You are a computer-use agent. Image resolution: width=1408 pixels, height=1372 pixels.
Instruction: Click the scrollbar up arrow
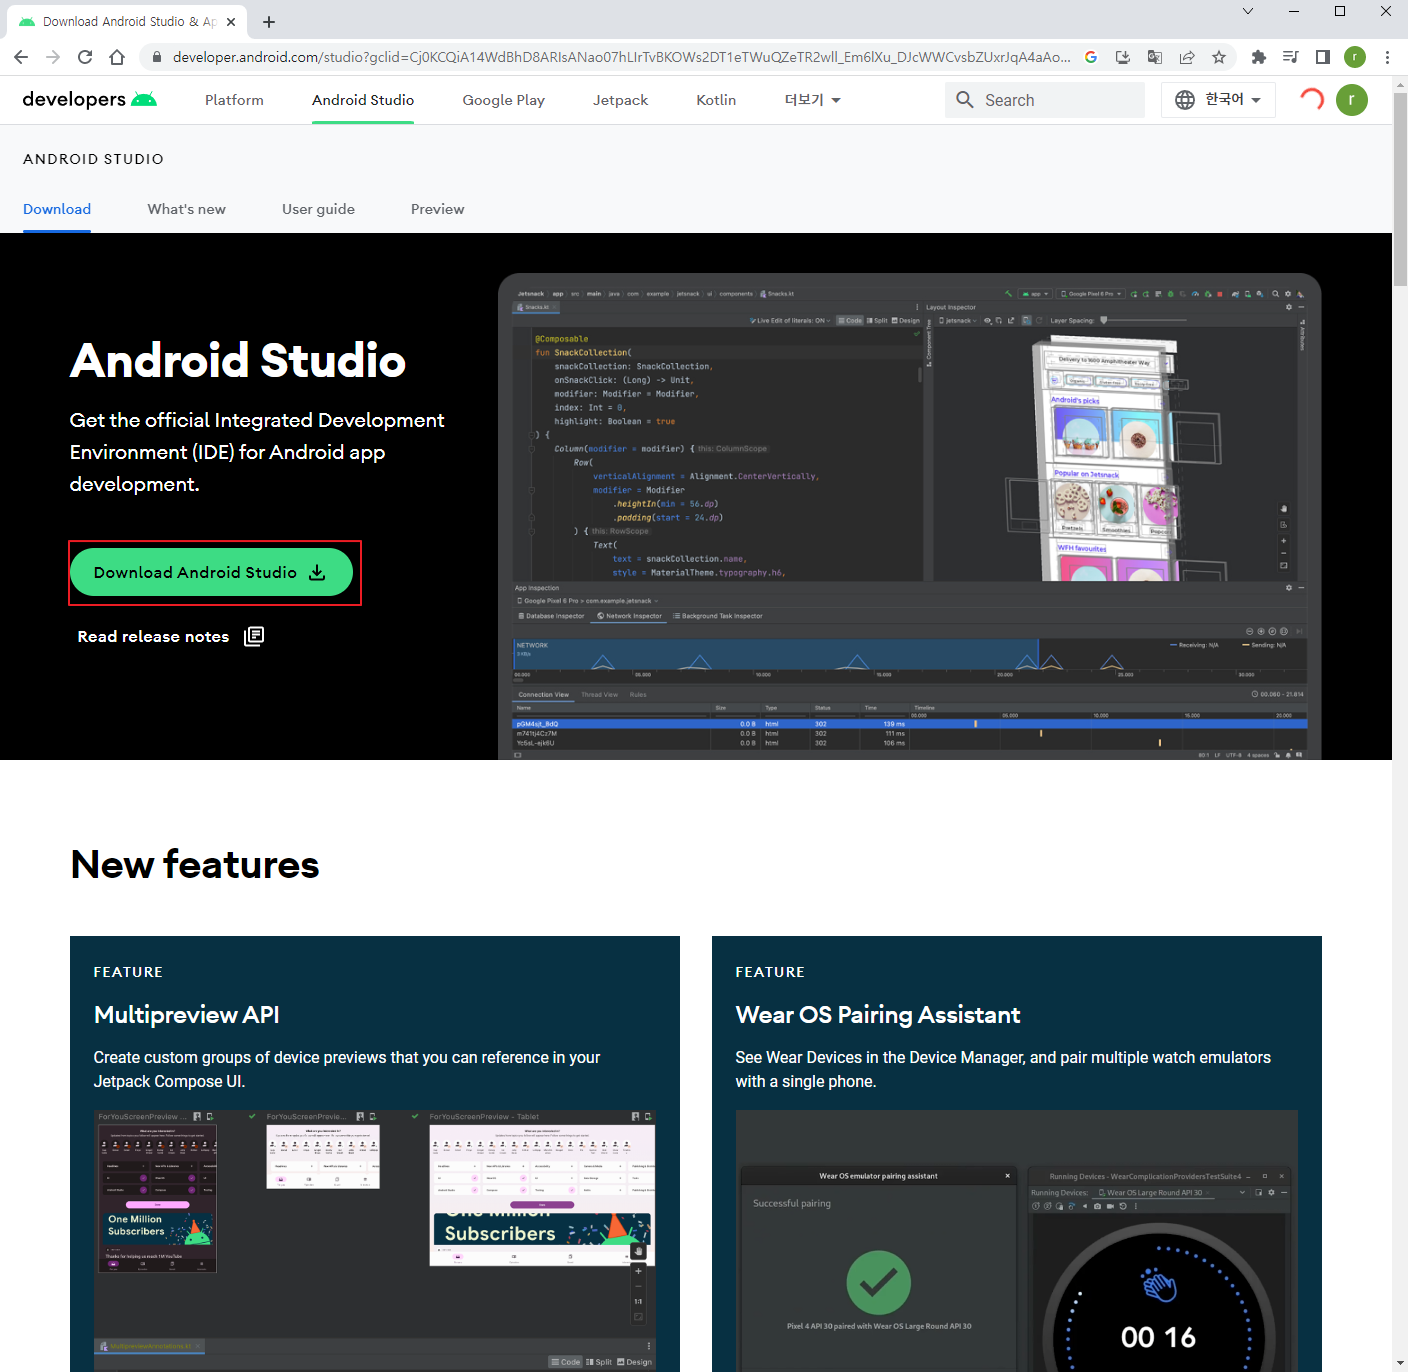[x=1400, y=83]
